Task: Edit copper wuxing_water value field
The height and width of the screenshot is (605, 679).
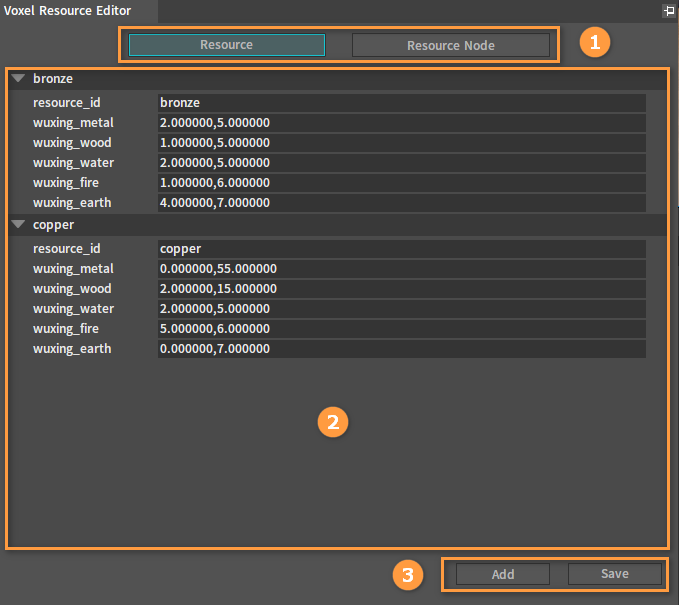Action: coord(402,308)
